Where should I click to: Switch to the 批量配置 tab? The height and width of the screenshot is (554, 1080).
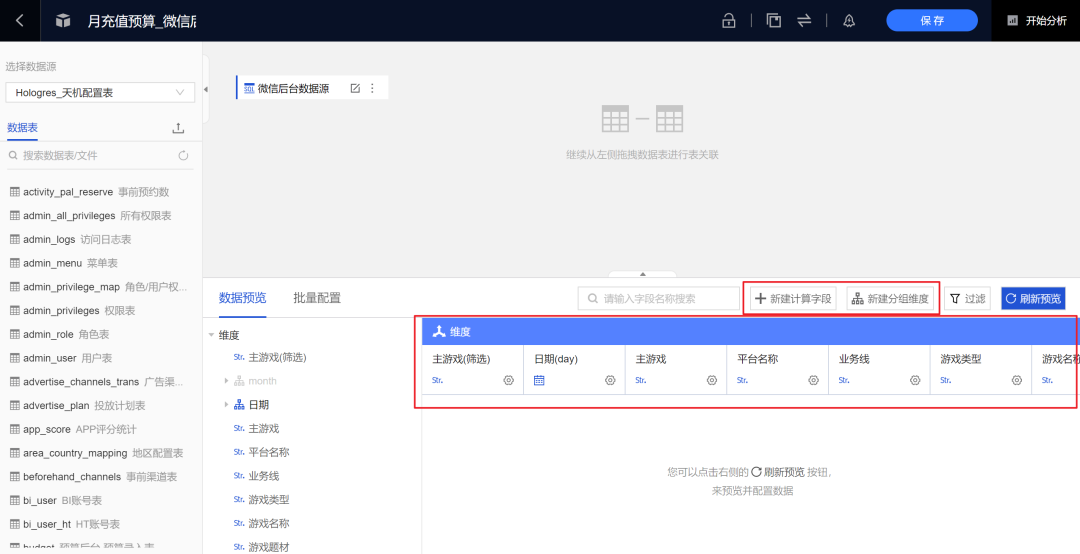pos(317,298)
